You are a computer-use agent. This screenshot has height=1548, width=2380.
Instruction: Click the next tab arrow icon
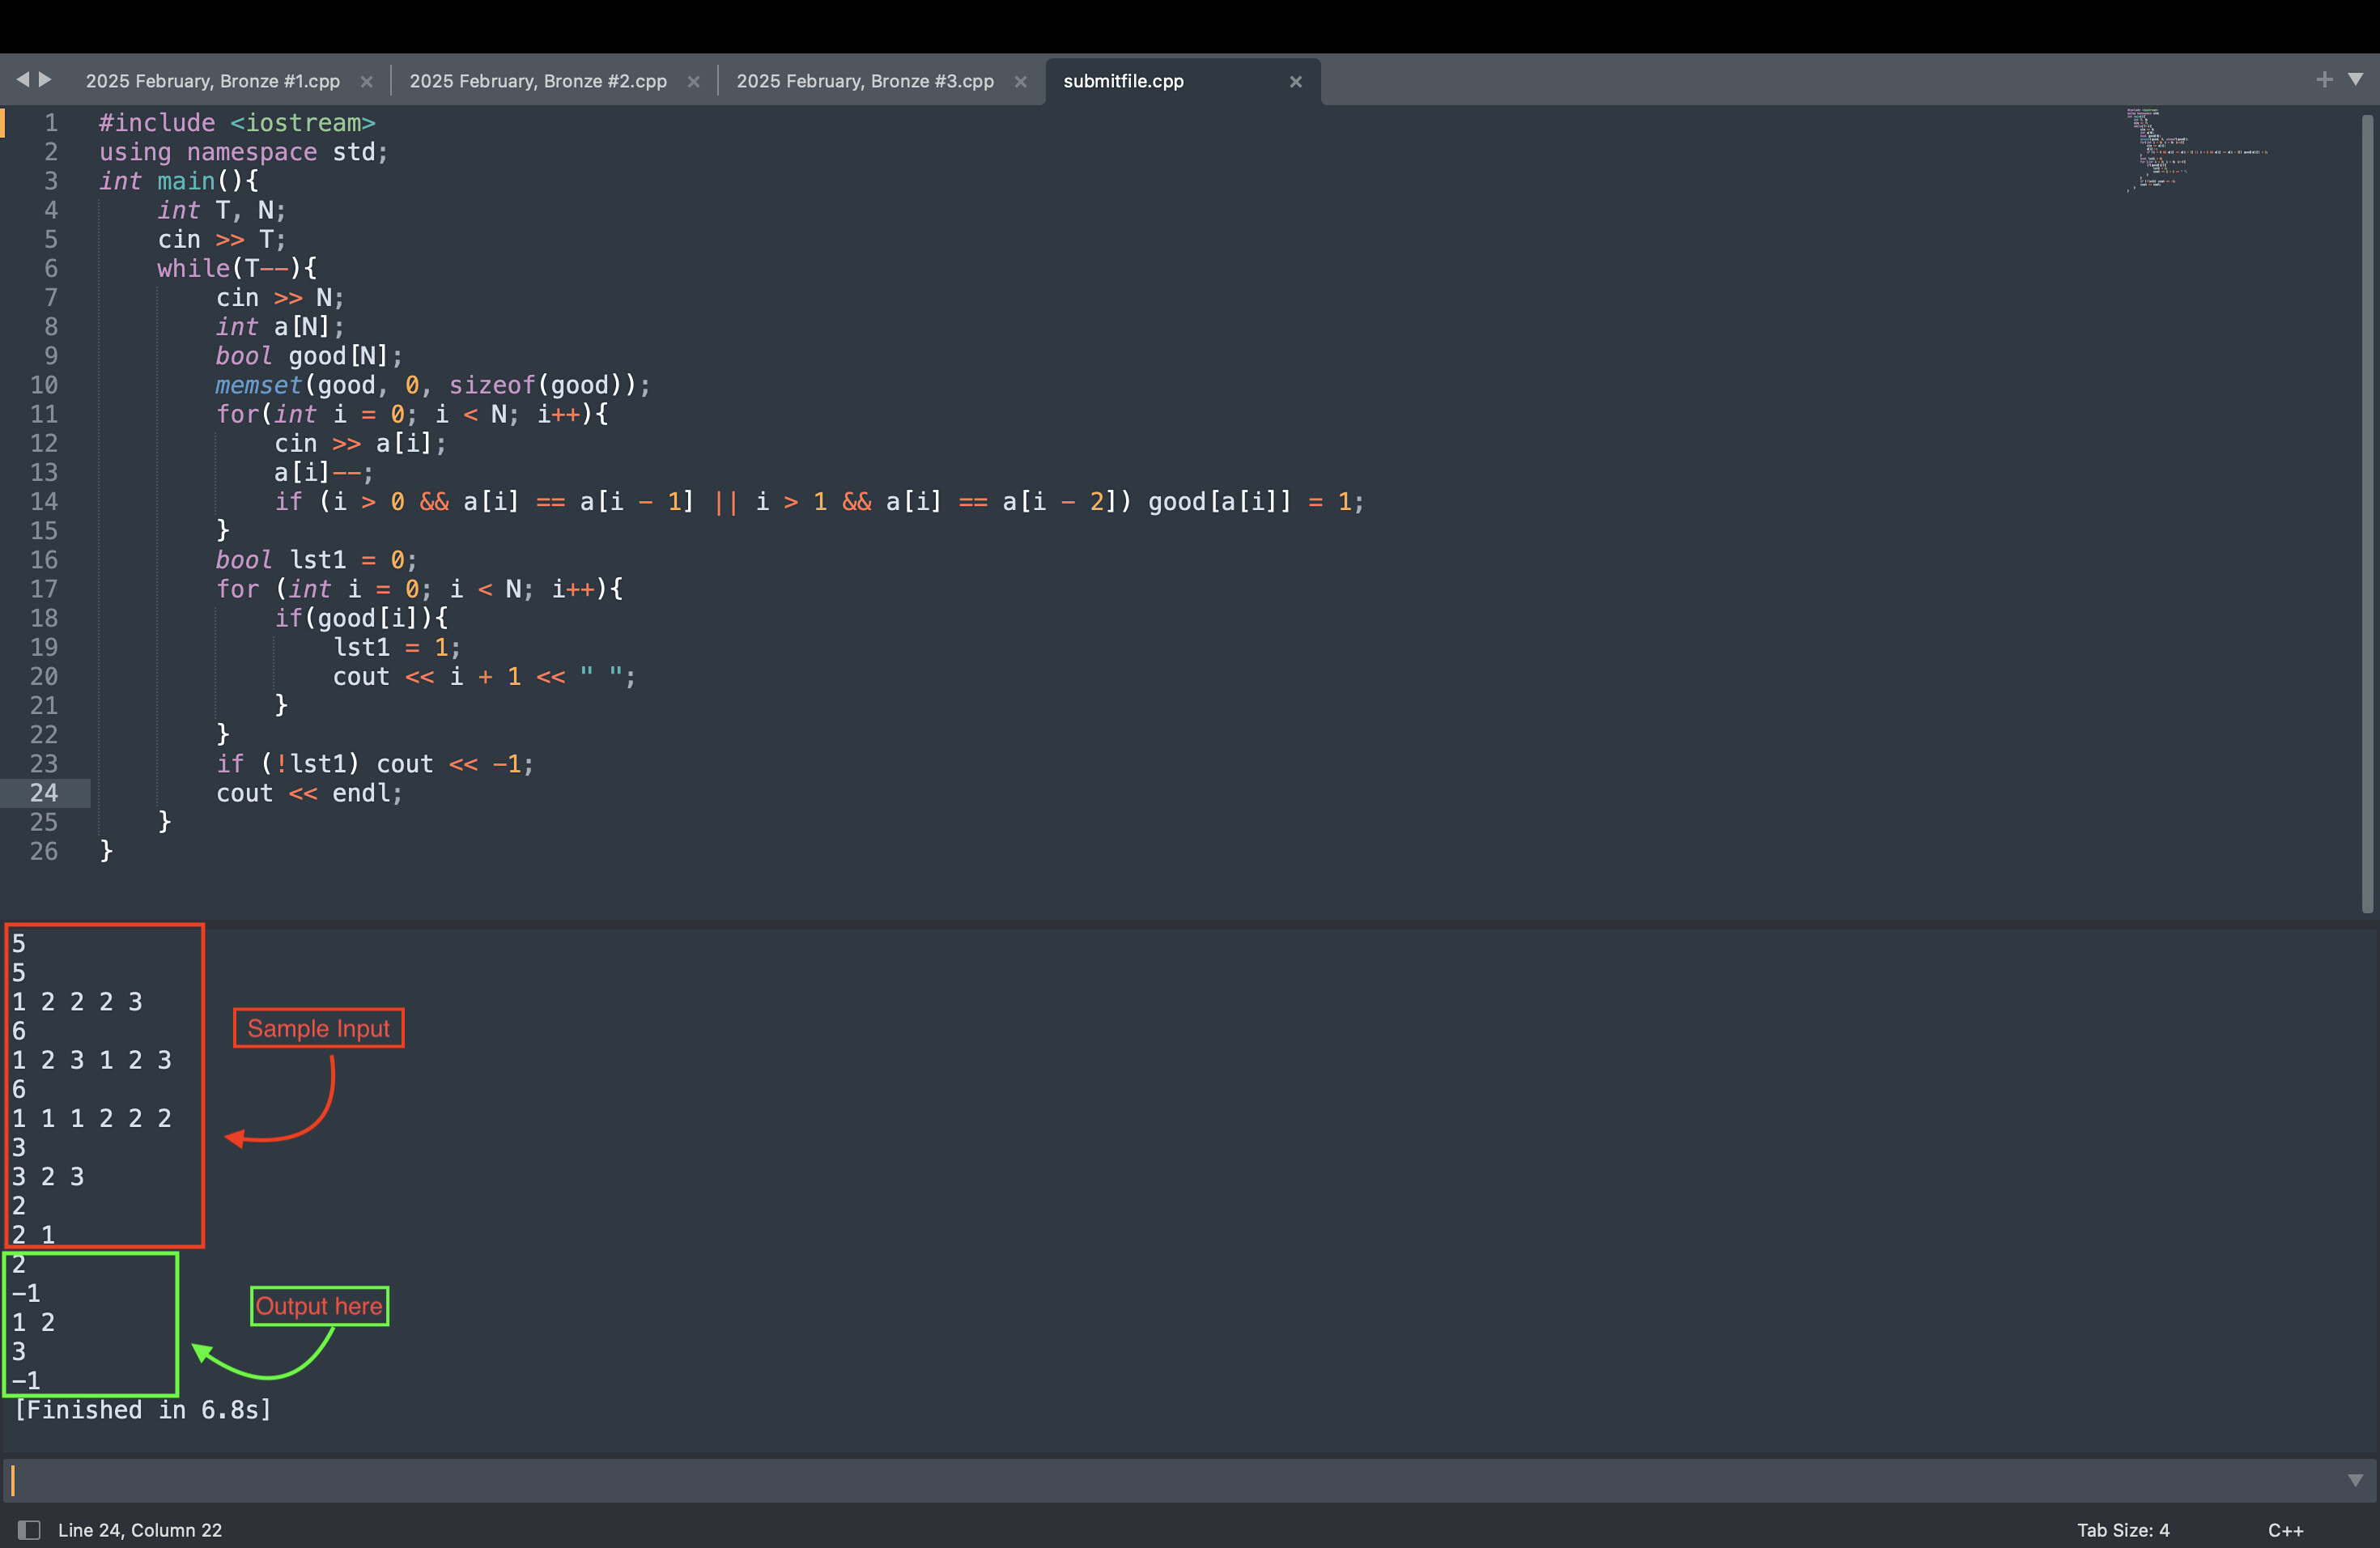(x=45, y=79)
